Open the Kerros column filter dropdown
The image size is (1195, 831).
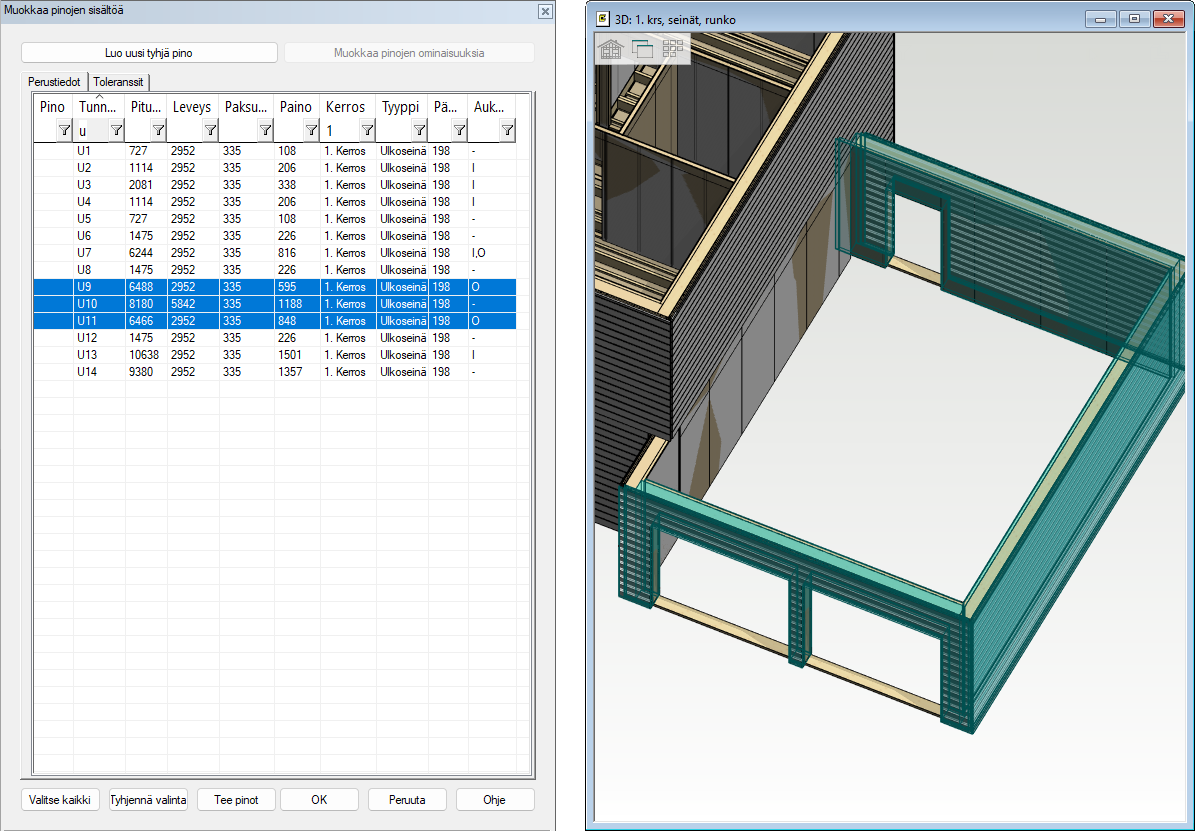coord(367,130)
